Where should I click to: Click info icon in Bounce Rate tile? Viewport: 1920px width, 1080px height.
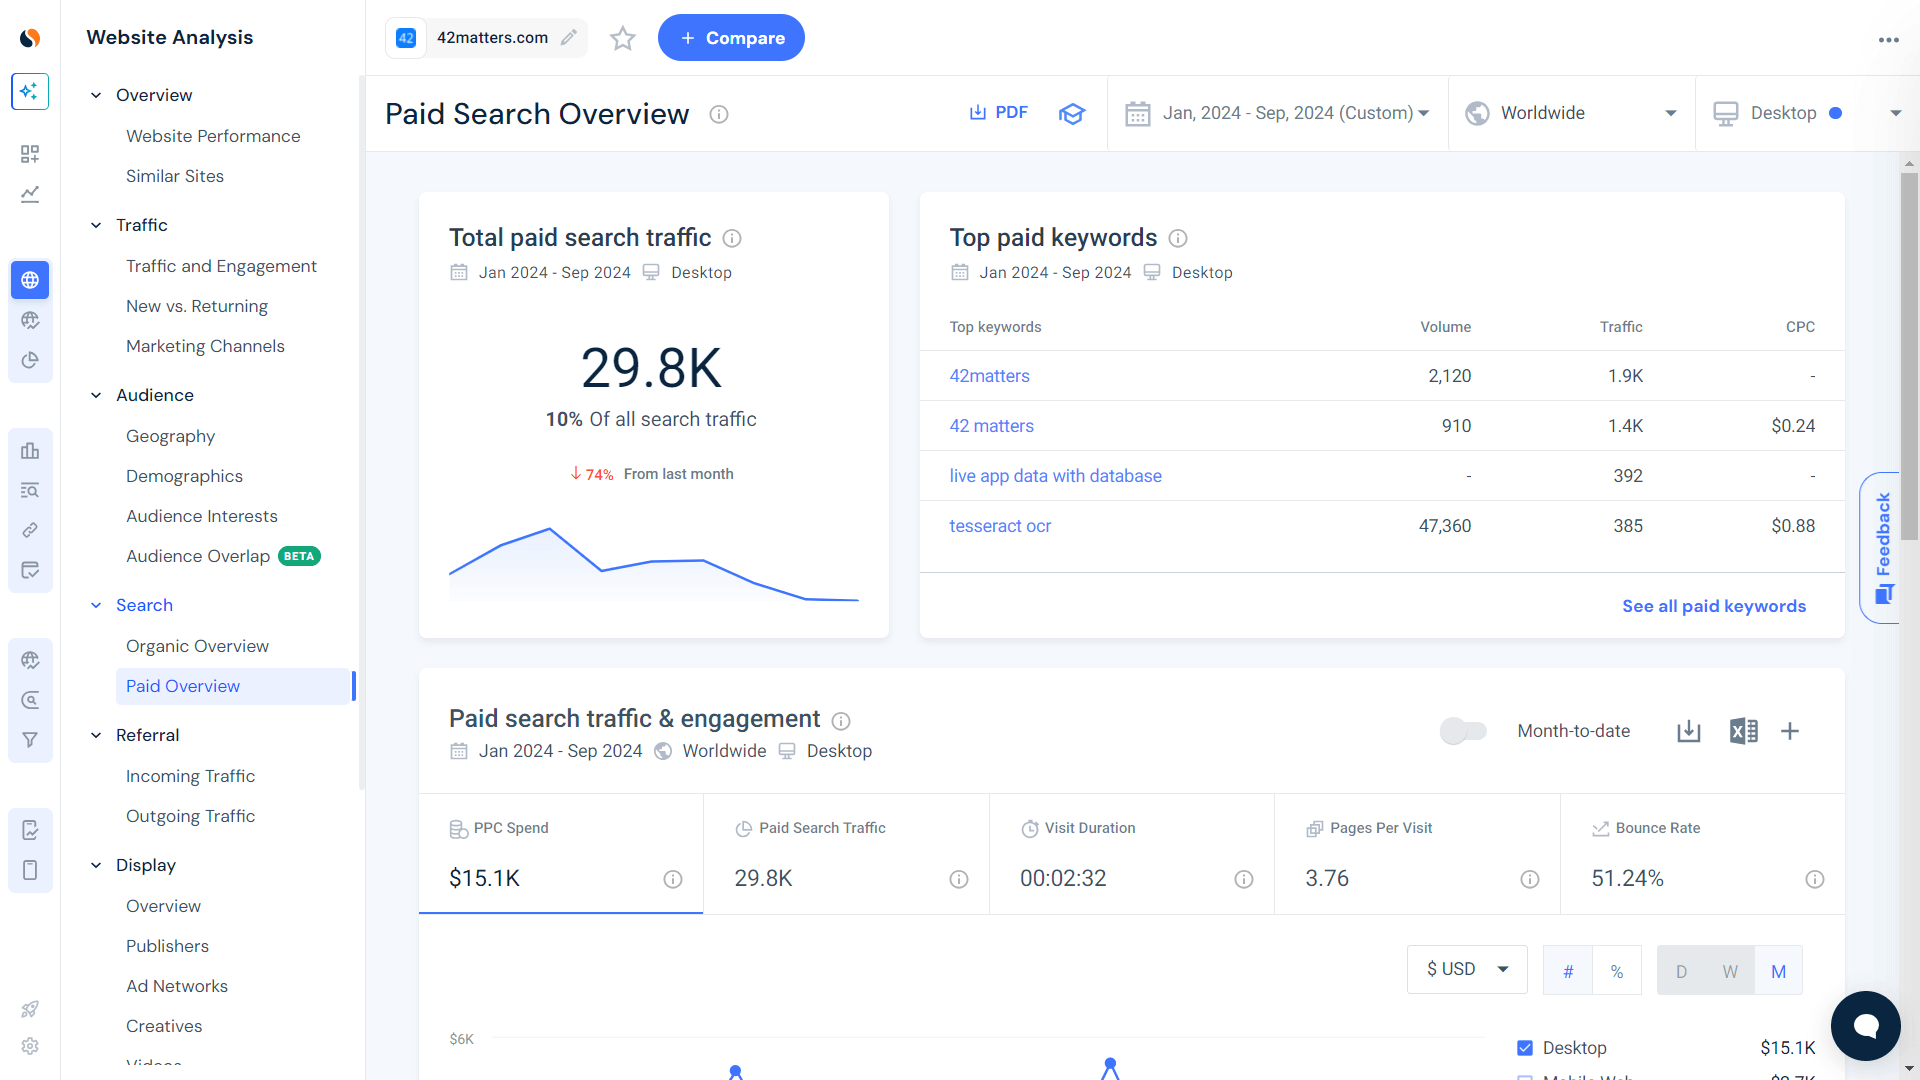(x=1815, y=879)
